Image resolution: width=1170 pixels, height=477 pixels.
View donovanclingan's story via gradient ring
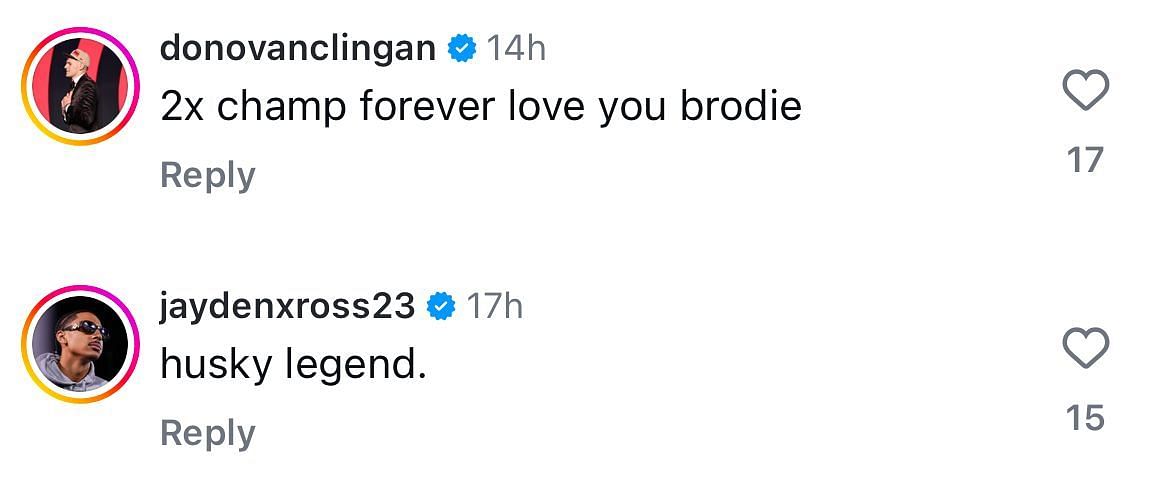tap(81, 87)
